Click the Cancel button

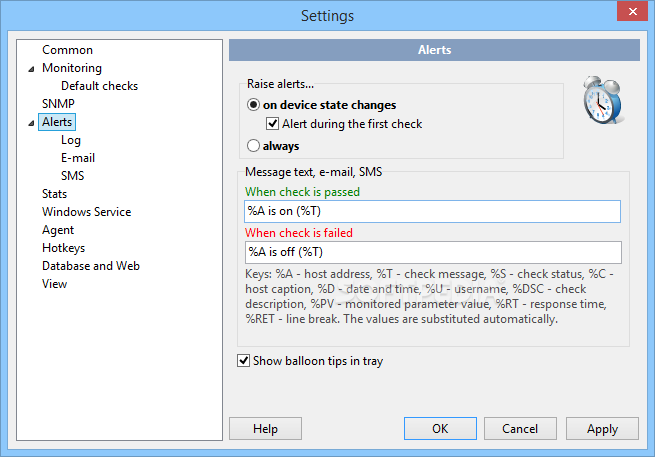(x=520, y=429)
